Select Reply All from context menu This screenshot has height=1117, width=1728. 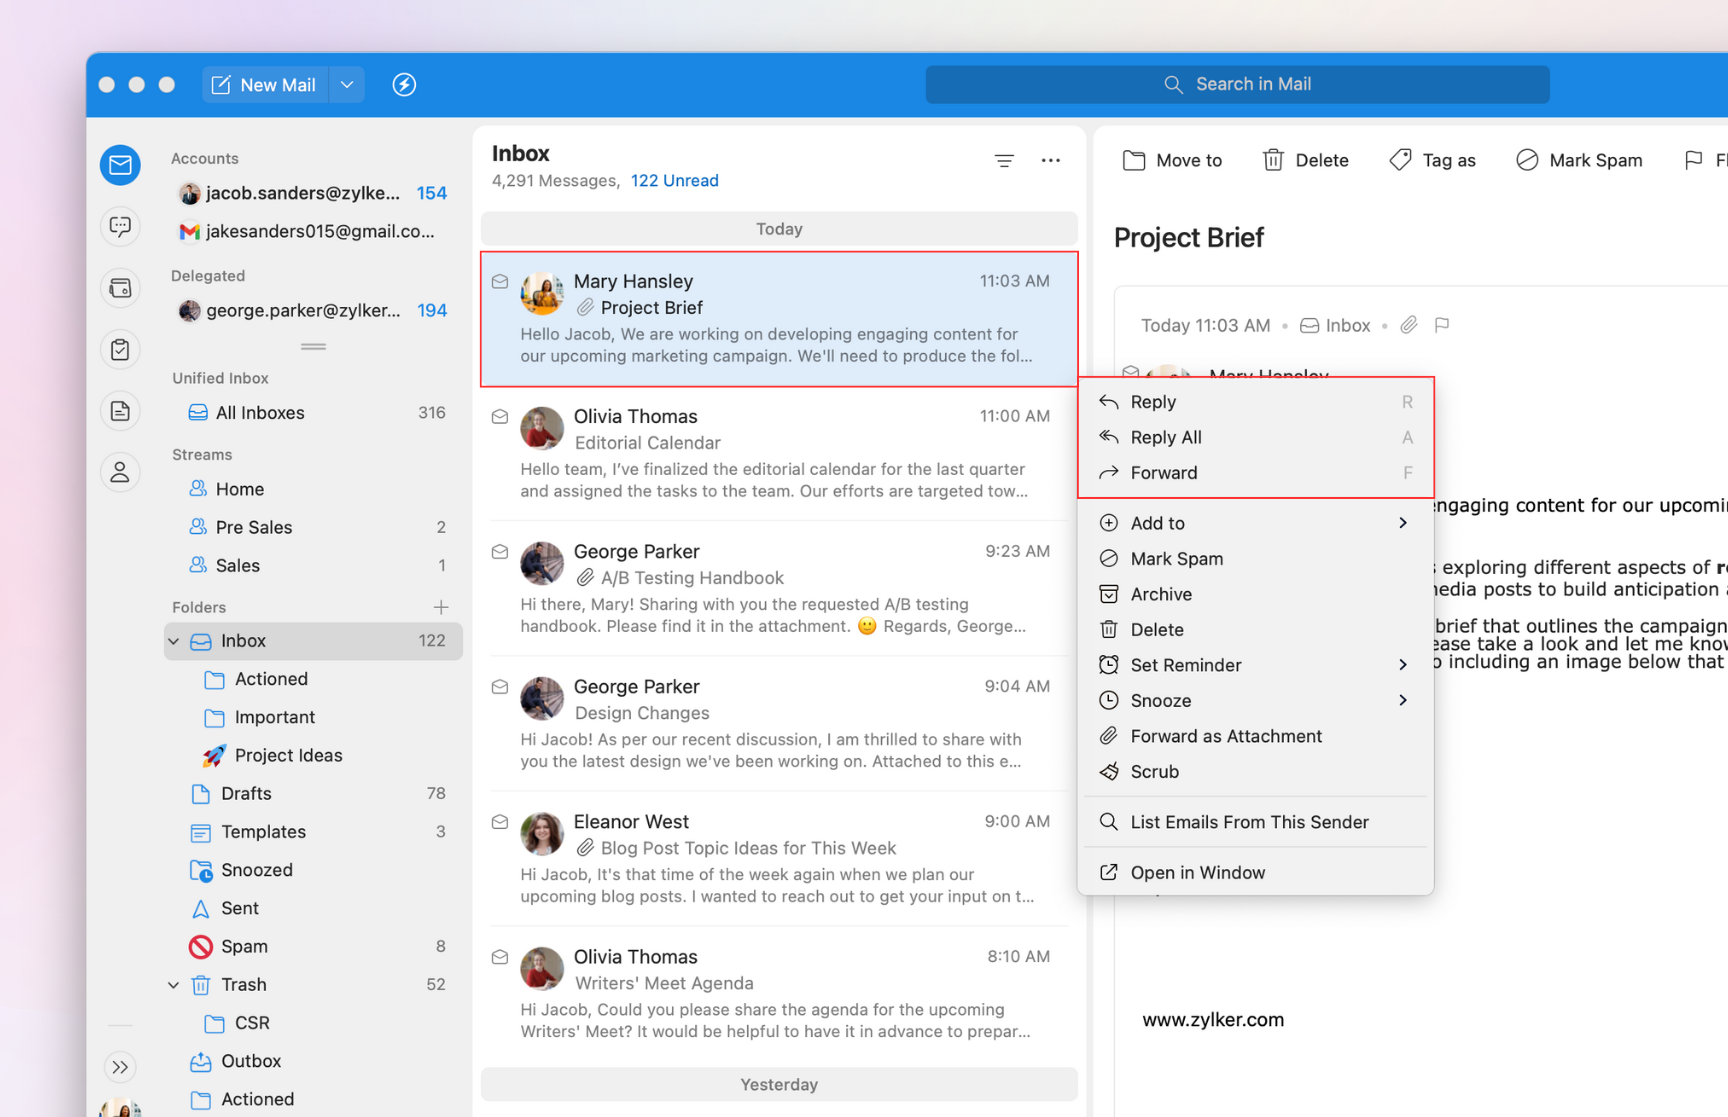(1165, 437)
